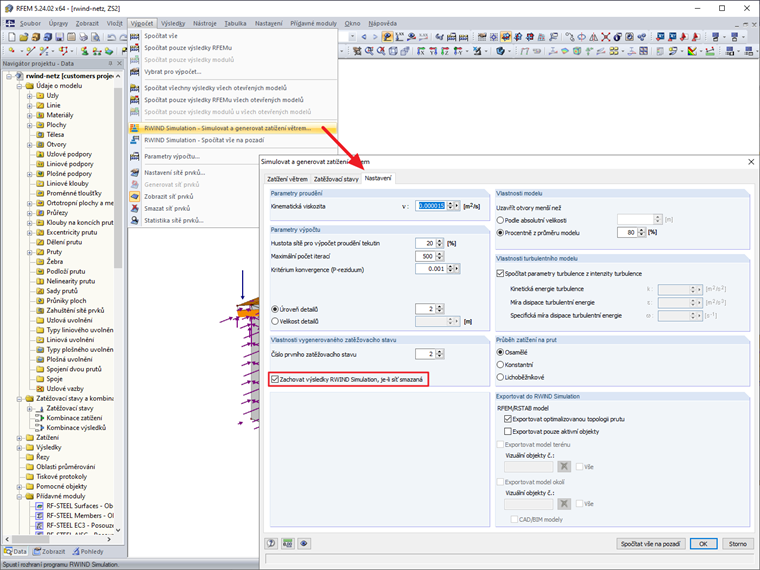
Task: Expand the Výsledky tree node
Action: click(19, 447)
